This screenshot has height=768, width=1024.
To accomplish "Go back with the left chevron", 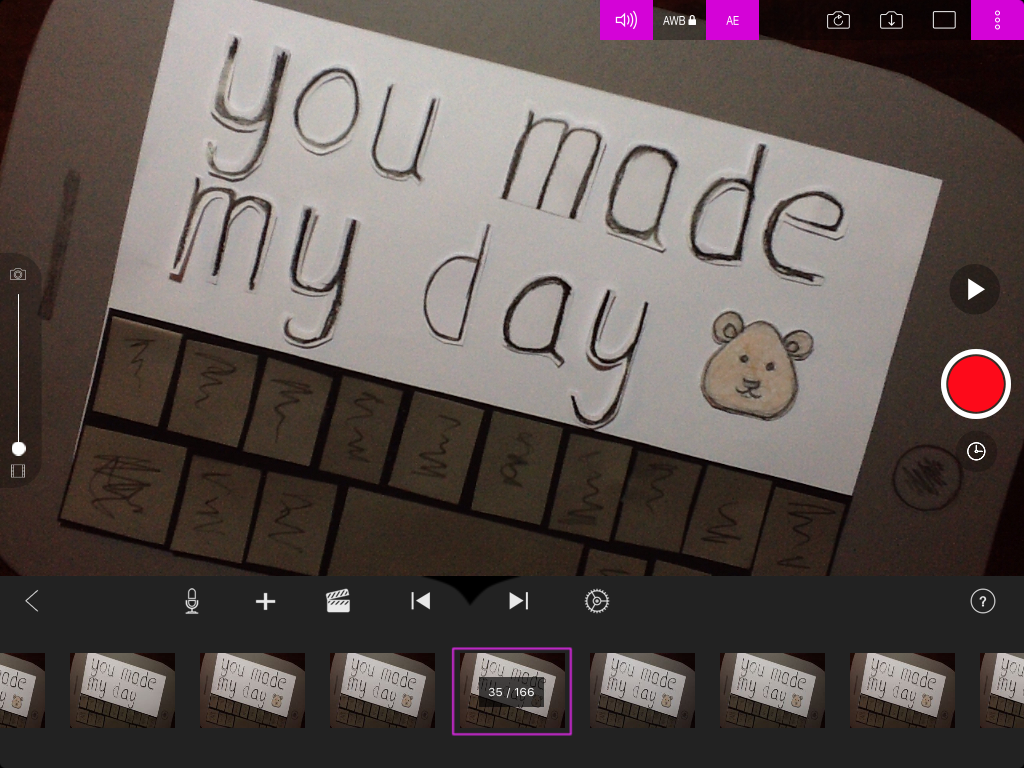I will (32, 601).
